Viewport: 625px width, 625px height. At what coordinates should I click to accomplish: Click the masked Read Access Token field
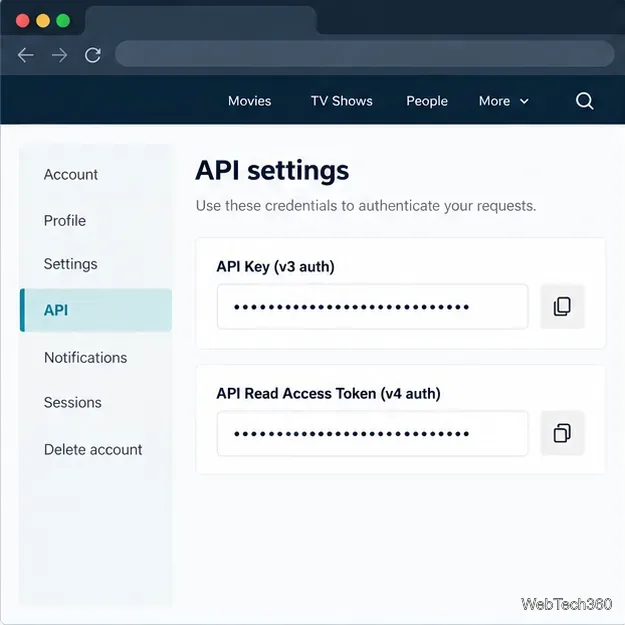(373, 434)
